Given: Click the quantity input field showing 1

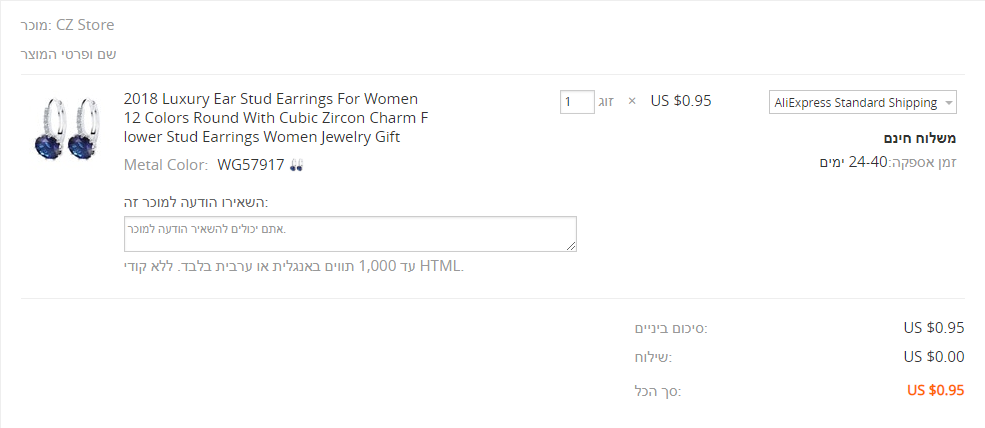Looking at the screenshot, I should [x=577, y=102].
